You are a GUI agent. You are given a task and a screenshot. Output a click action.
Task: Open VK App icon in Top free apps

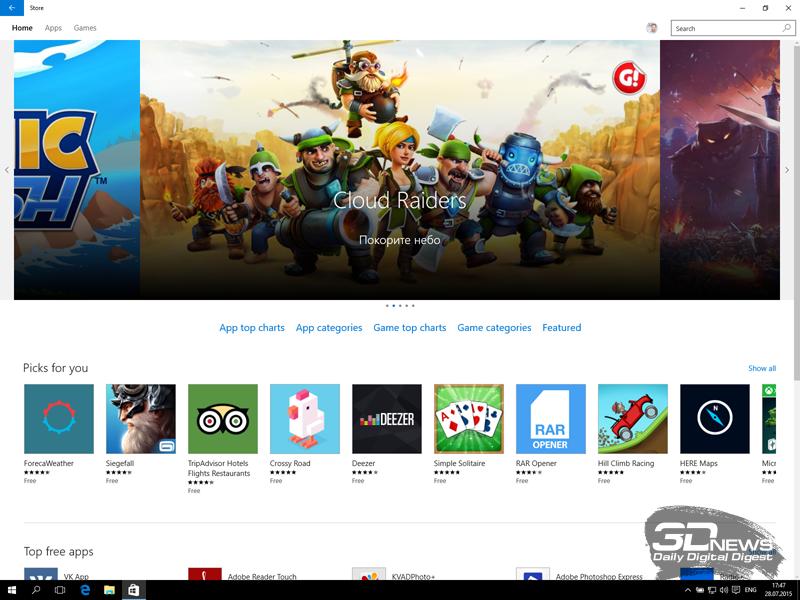(x=41, y=573)
